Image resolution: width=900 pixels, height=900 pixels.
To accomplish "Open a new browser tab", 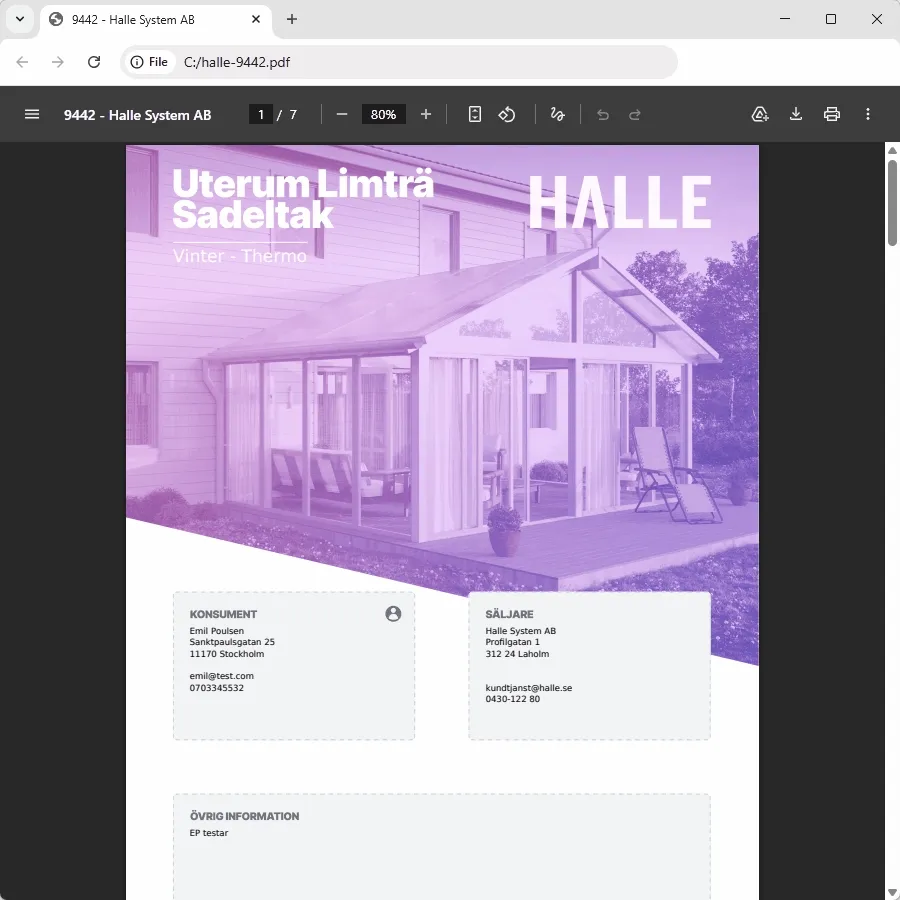I will coord(292,19).
